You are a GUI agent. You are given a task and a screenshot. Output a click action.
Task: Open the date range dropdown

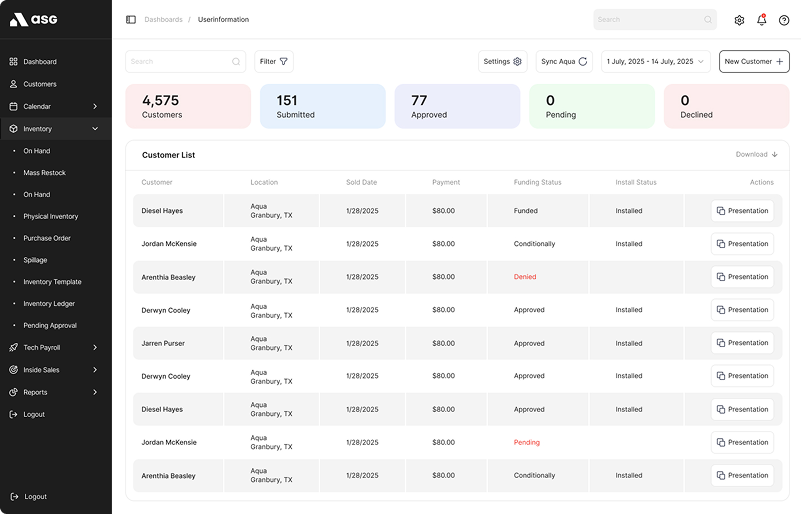click(x=655, y=62)
